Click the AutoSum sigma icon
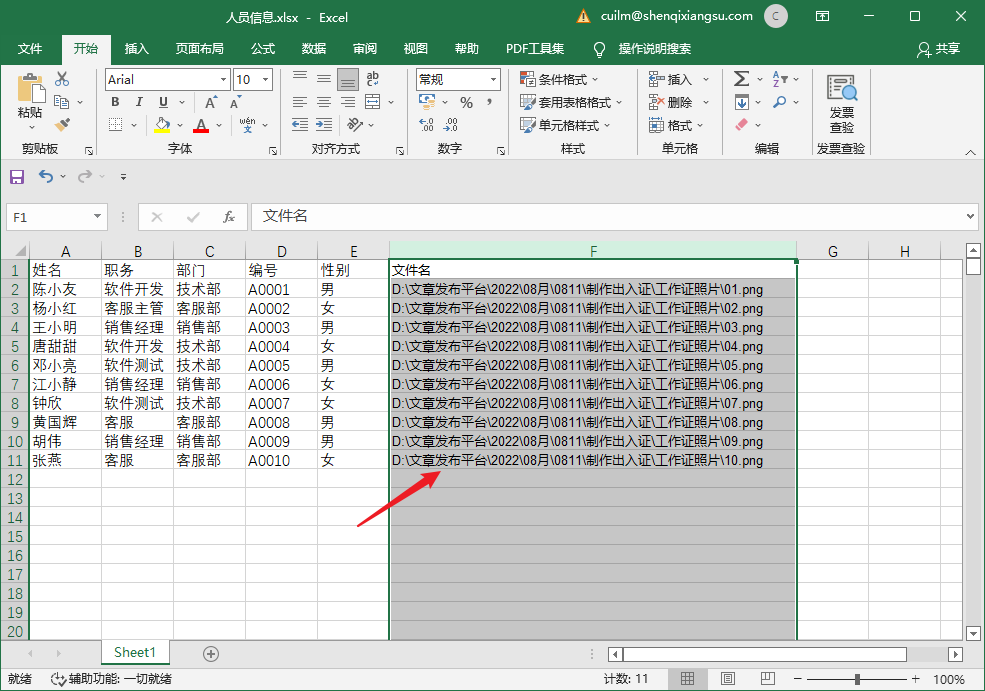 741,79
